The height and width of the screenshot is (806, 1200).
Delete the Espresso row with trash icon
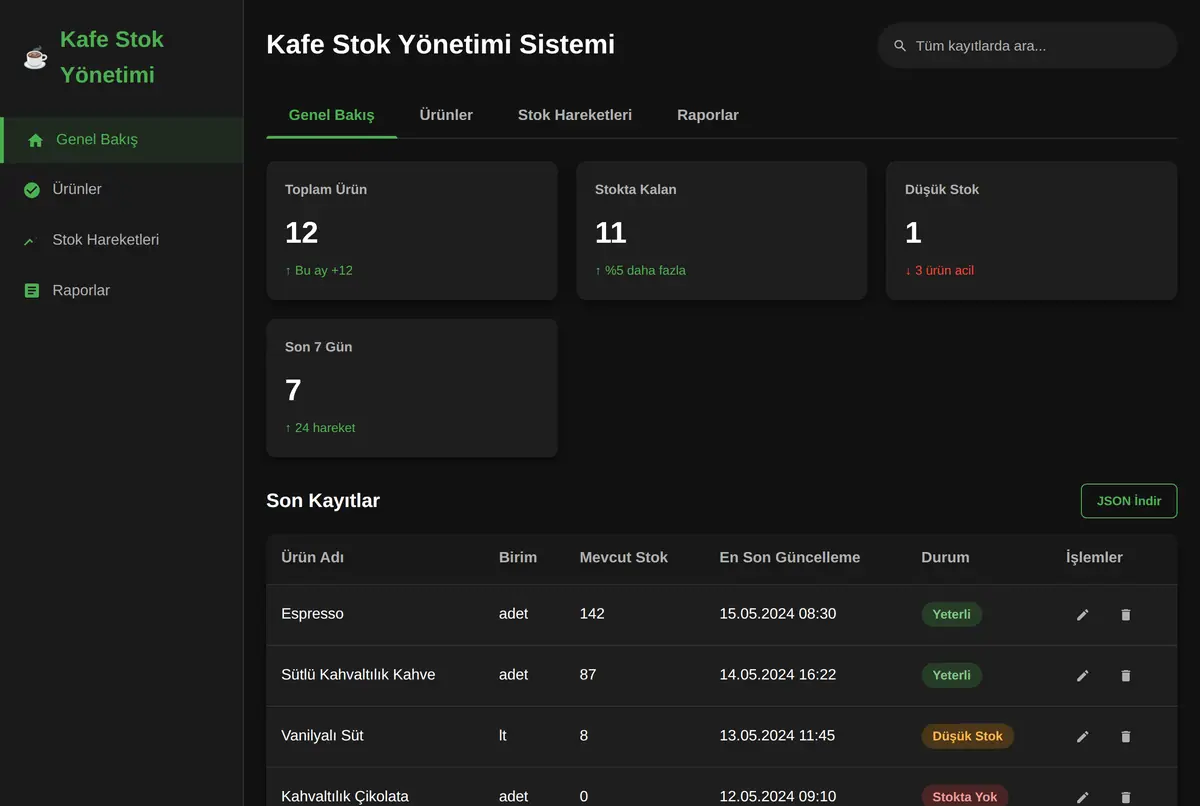coord(1126,615)
